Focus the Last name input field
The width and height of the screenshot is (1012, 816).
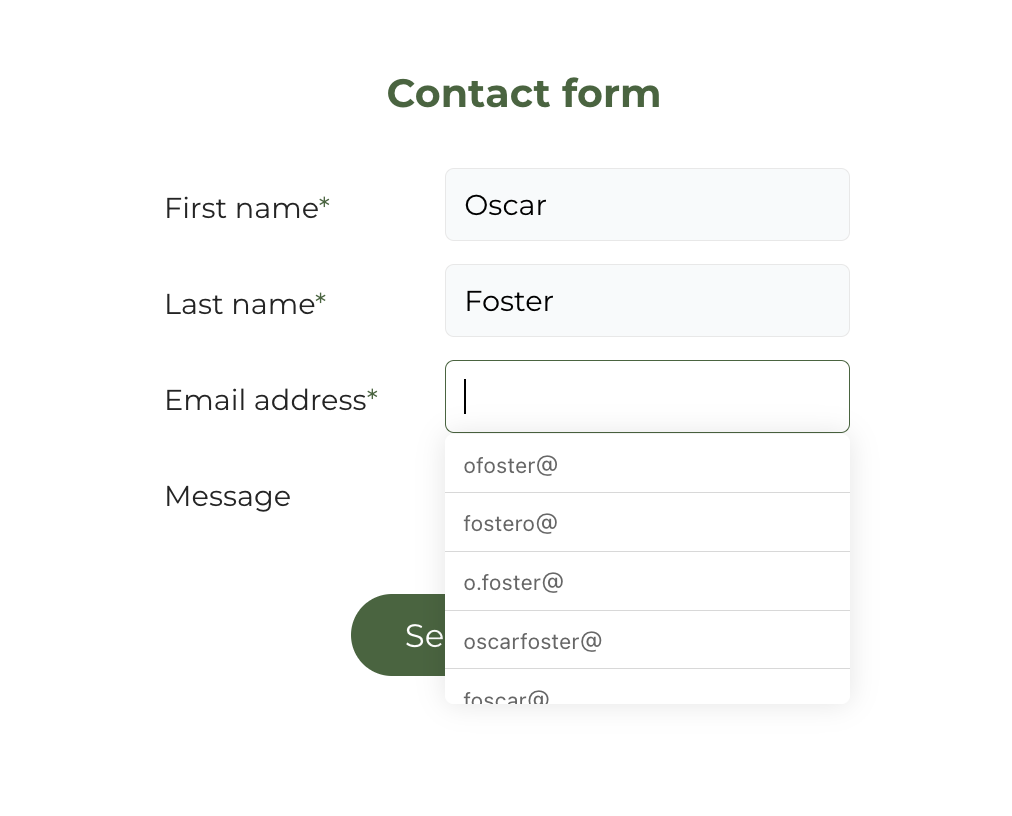point(647,300)
